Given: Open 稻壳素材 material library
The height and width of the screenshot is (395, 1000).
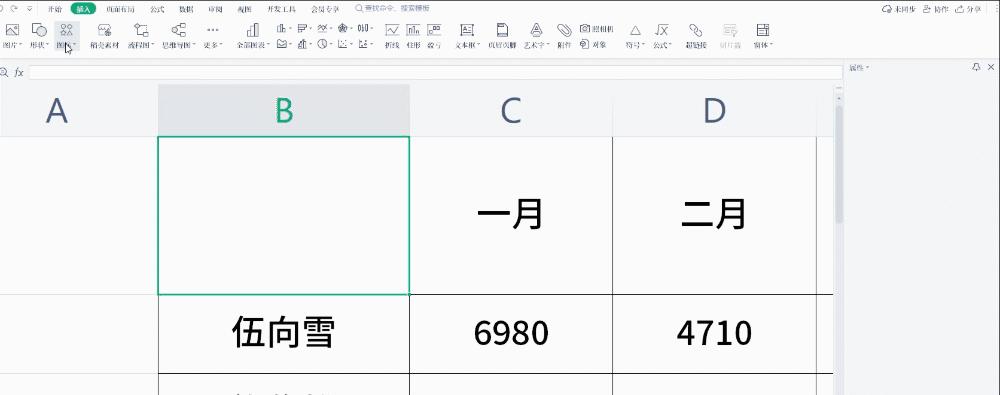Looking at the screenshot, I should (x=105, y=36).
